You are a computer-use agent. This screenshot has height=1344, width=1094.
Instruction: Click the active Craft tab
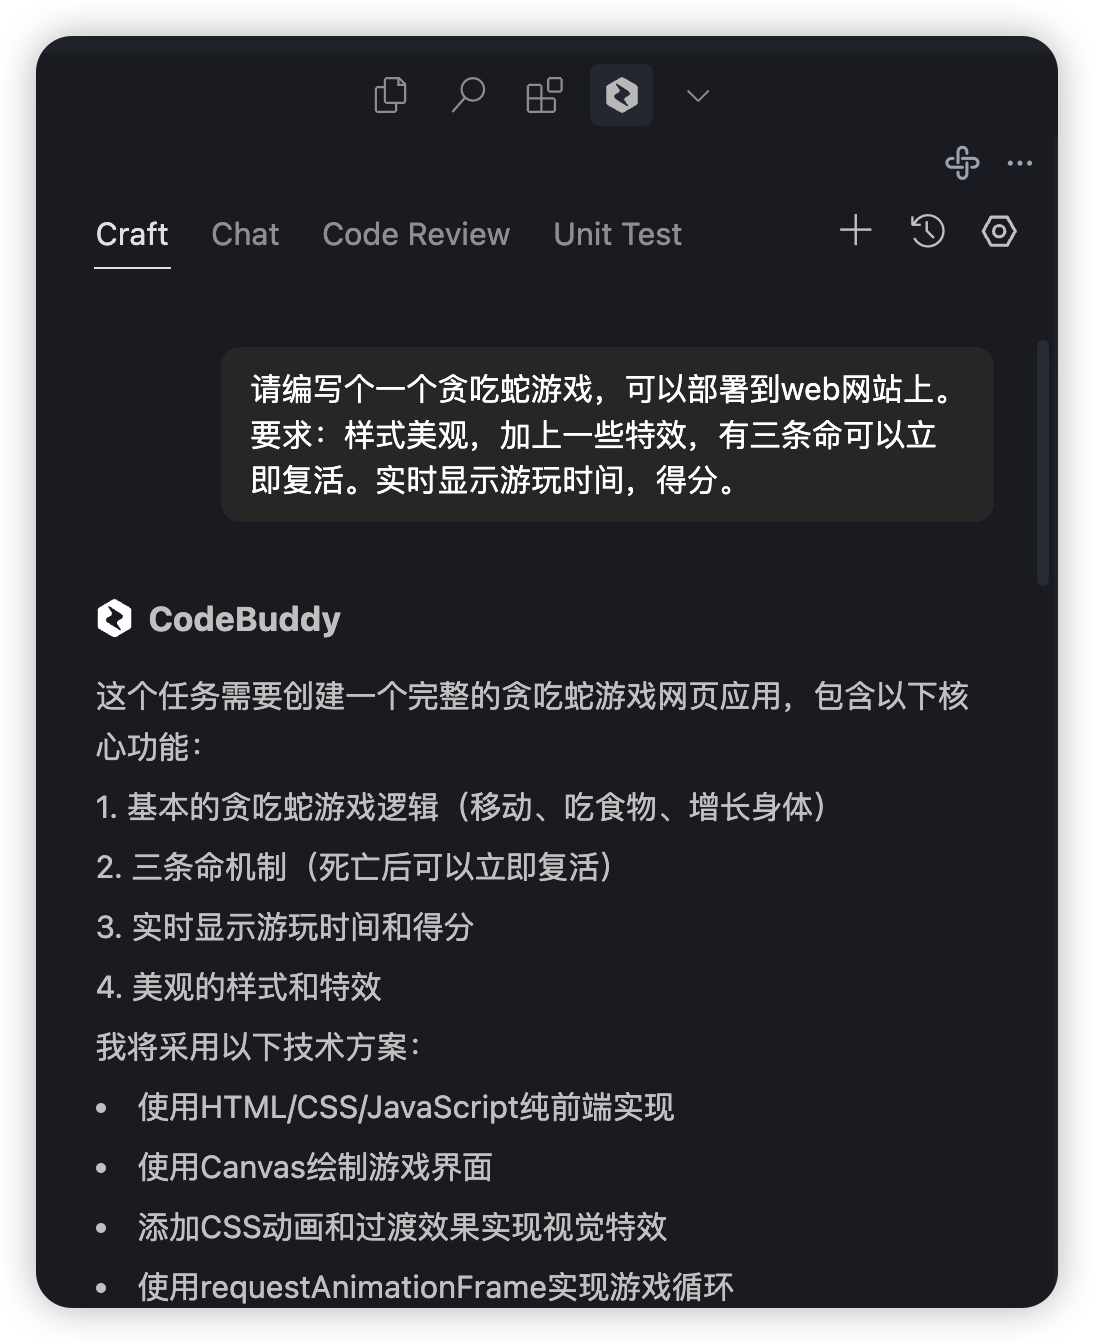click(x=131, y=234)
